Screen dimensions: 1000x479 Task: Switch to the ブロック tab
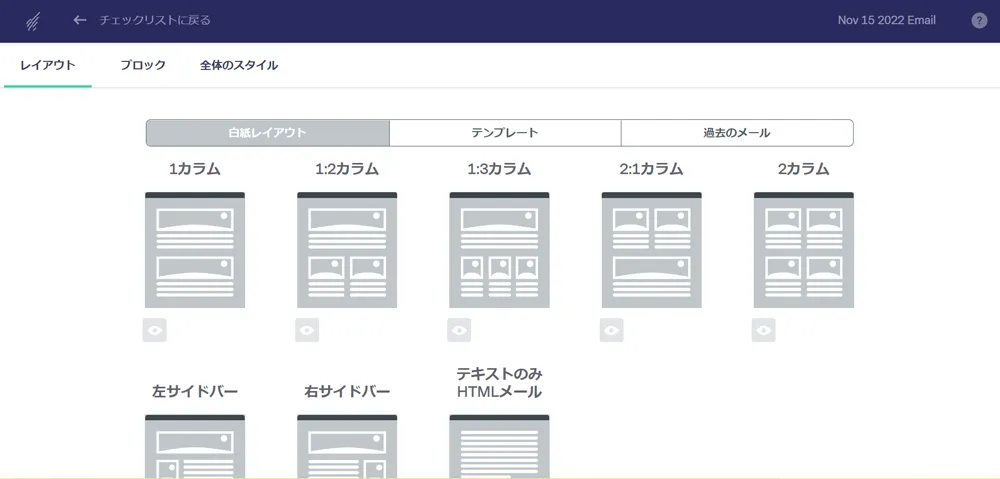pos(143,65)
